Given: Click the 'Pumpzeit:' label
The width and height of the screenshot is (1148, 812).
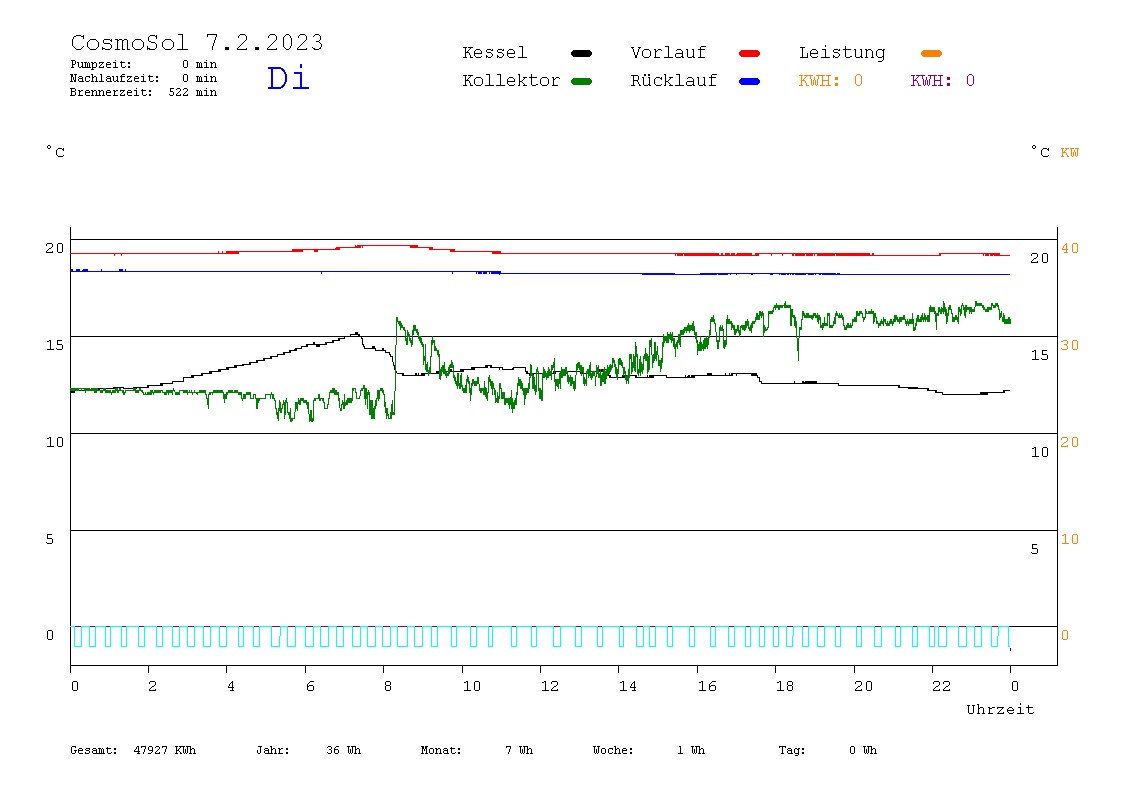Looking at the screenshot, I should pyautogui.click(x=101, y=64).
